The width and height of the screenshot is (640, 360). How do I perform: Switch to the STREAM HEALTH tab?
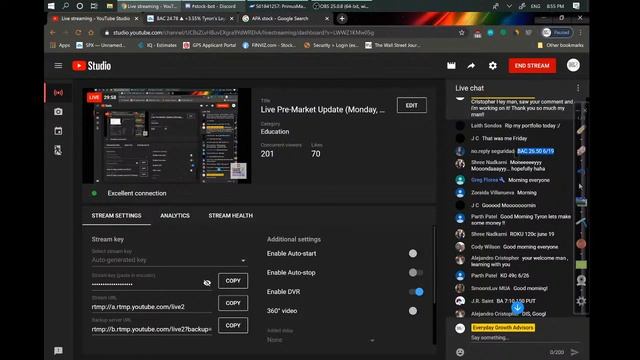[231, 216]
